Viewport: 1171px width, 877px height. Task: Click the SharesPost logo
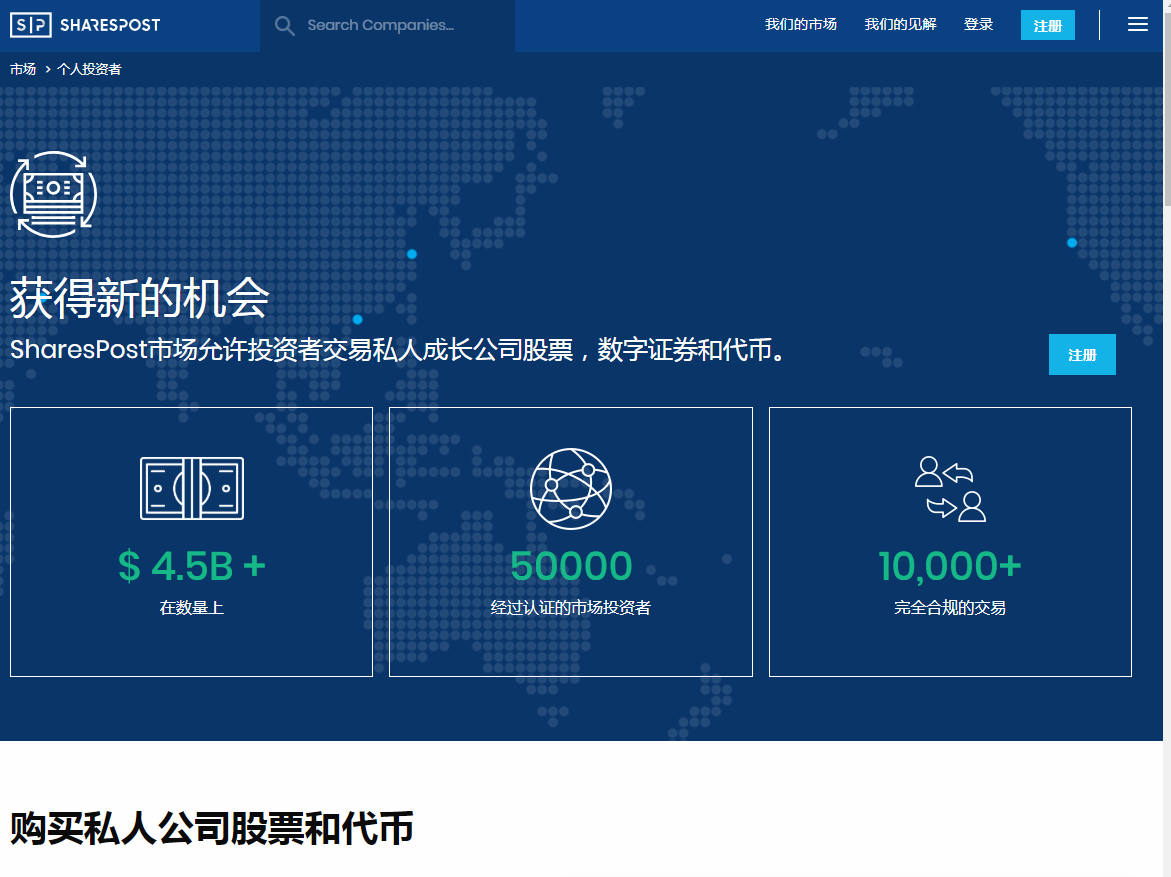[x=85, y=25]
